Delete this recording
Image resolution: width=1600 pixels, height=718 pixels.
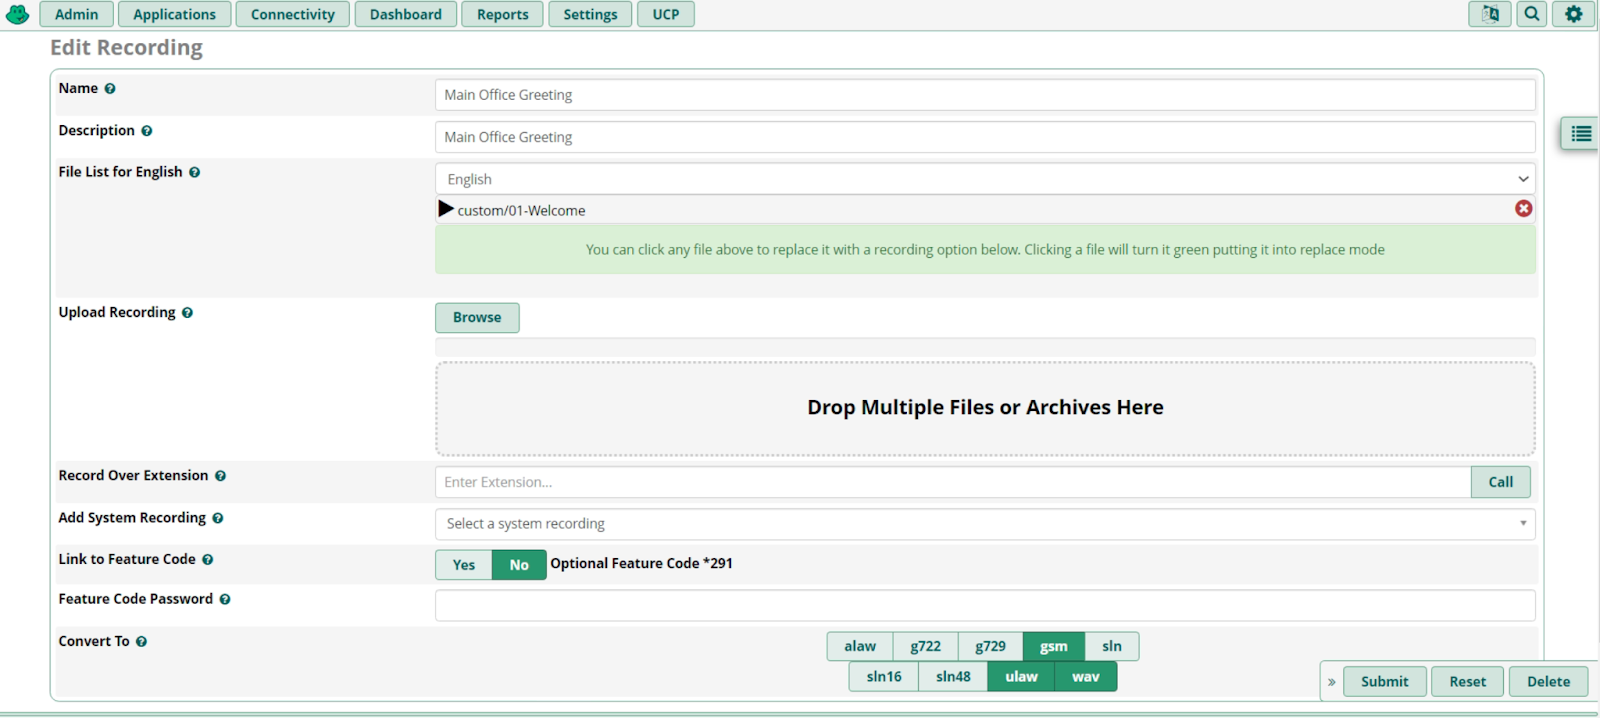(x=1549, y=682)
